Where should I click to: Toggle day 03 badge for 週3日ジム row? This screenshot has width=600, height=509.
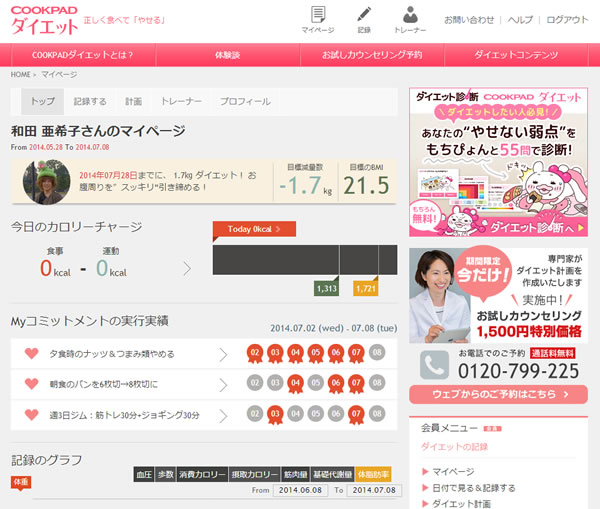(x=275, y=411)
